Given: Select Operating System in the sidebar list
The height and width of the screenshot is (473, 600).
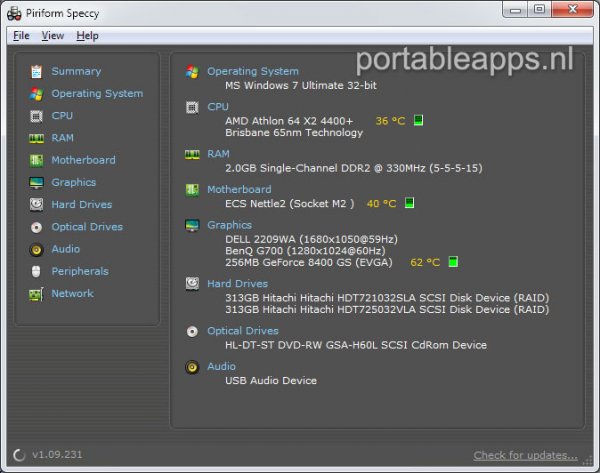Looking at the screenshot, I should pos(97,94).
